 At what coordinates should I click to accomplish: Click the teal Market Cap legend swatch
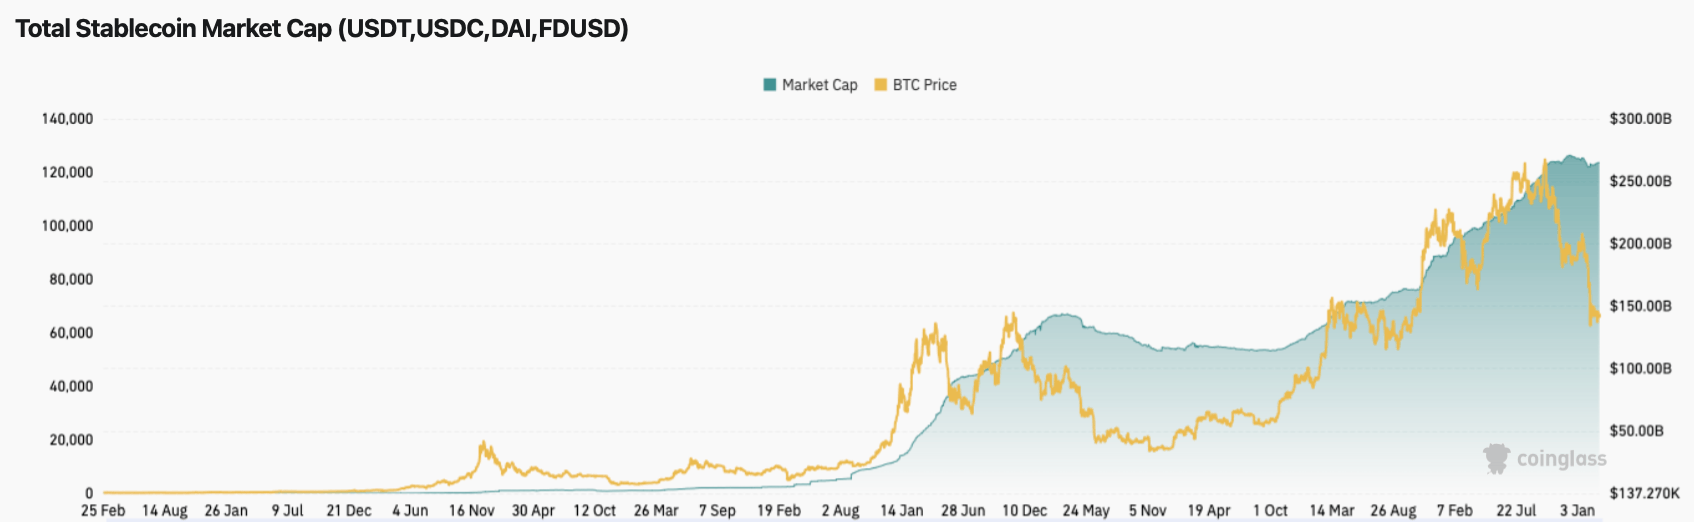[x=770, y=85]
